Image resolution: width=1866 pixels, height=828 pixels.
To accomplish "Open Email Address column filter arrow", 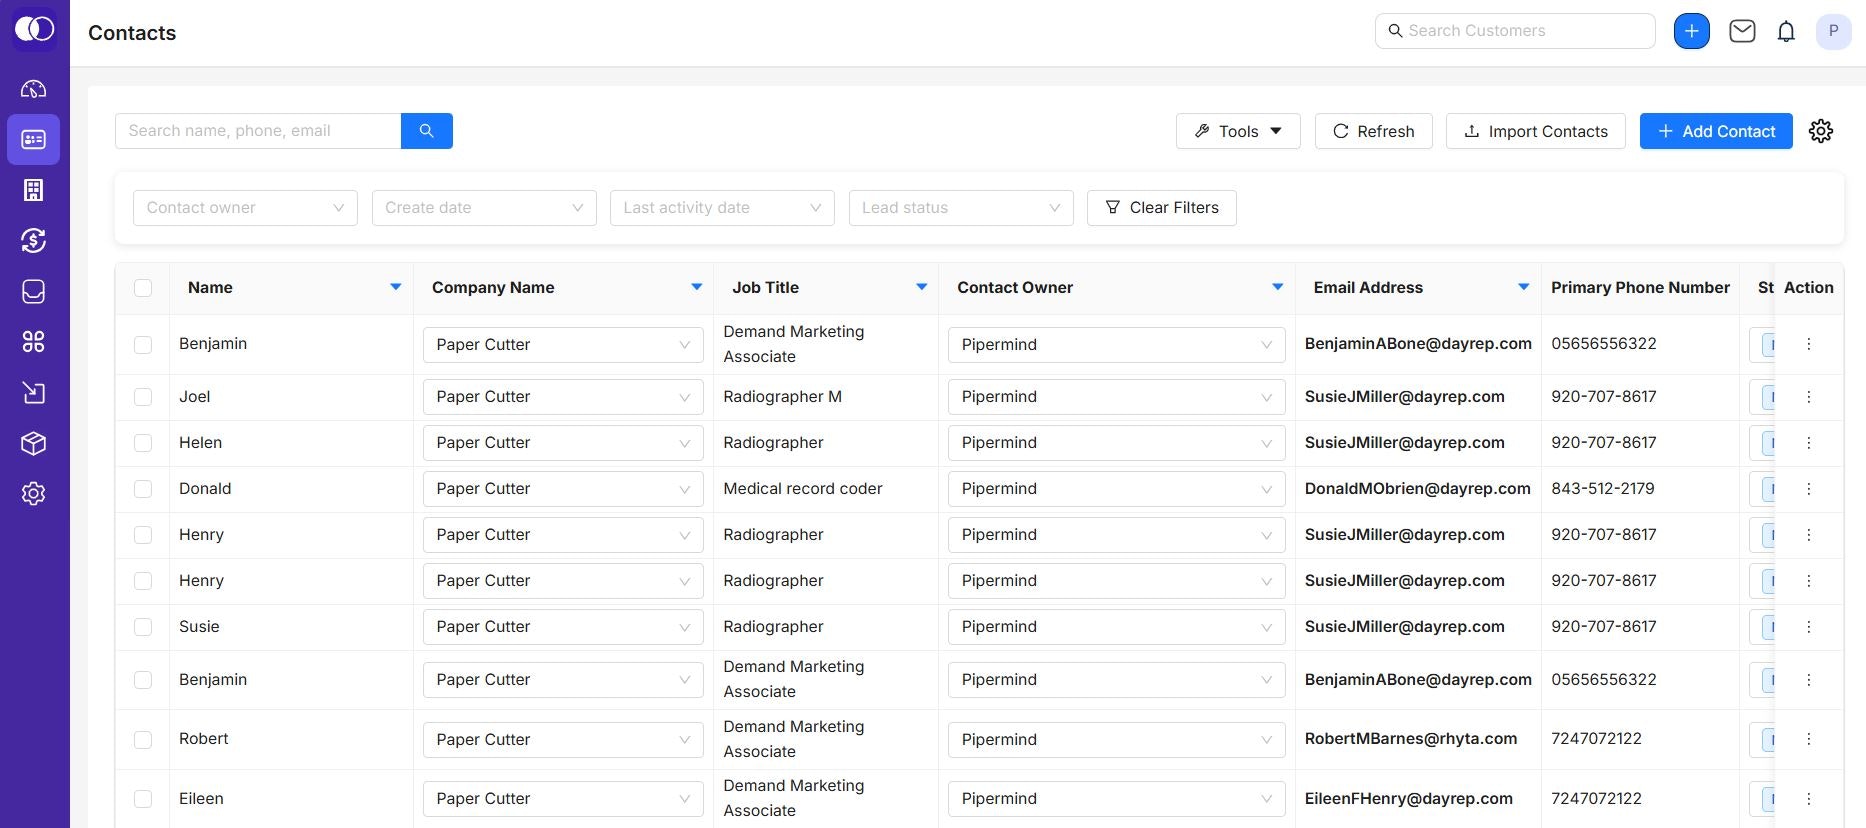I will pos(1524,287).
